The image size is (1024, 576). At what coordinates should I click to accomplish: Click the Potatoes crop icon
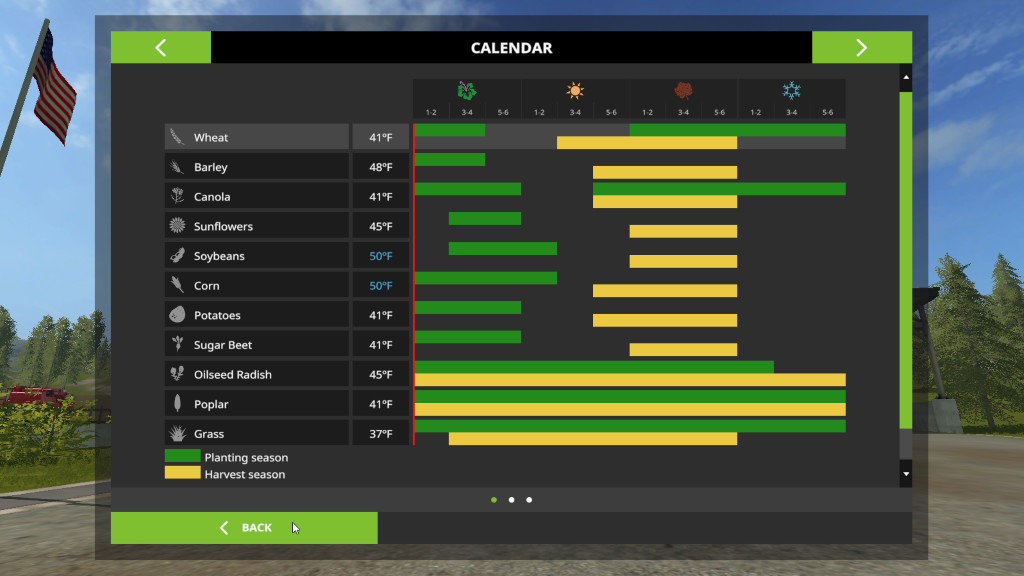coord(177,315)
